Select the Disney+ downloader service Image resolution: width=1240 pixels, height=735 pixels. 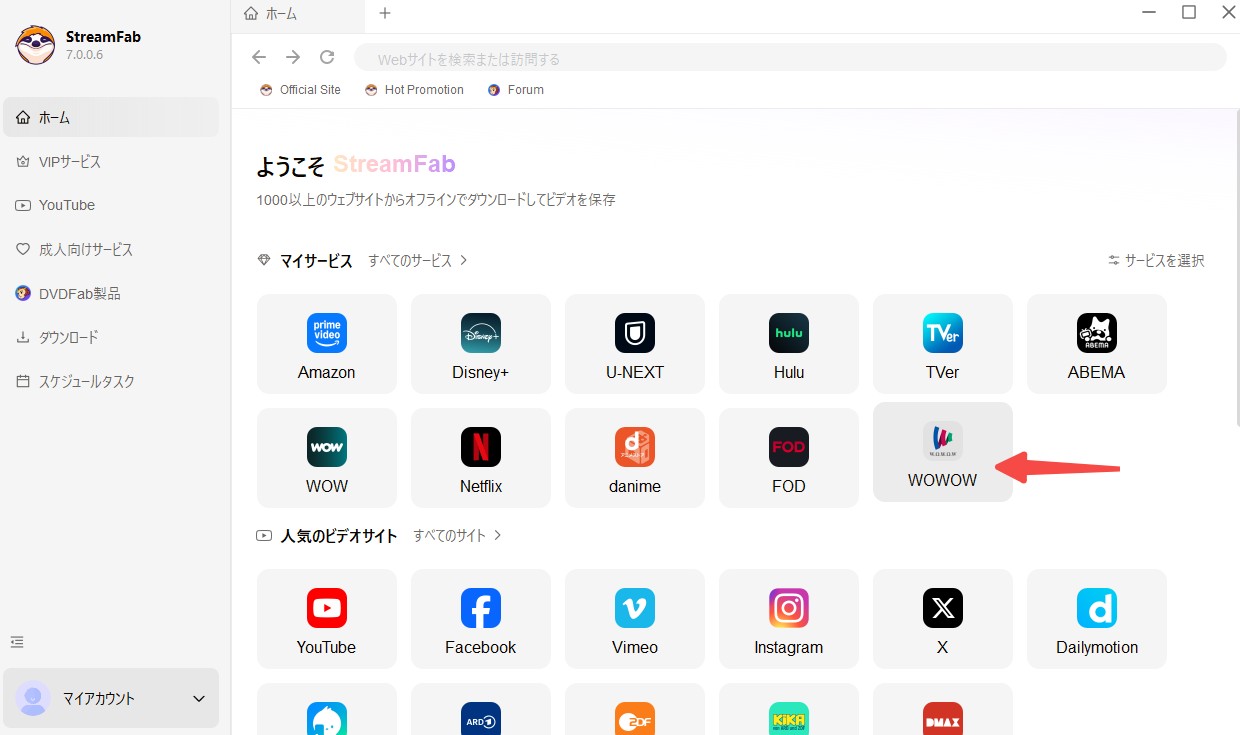480,344
